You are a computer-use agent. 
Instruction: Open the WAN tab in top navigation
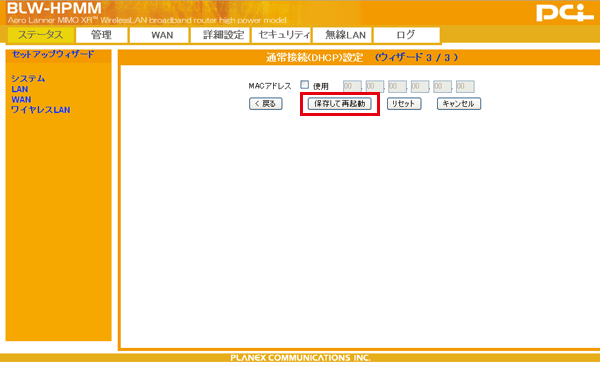pos(159,35)
